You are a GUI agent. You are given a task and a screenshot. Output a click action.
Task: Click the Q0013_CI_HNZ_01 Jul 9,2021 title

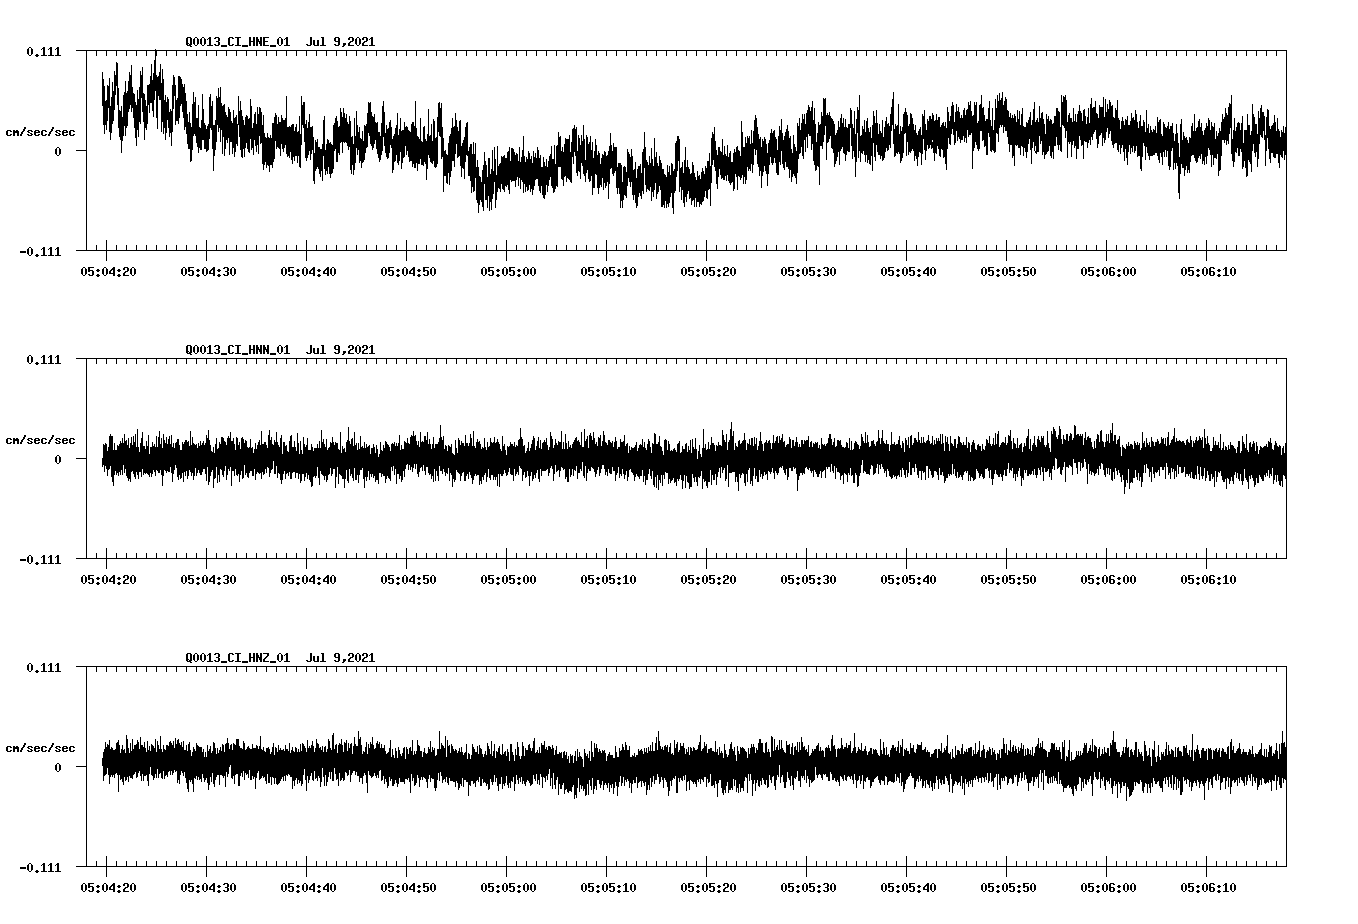[280, 658]
